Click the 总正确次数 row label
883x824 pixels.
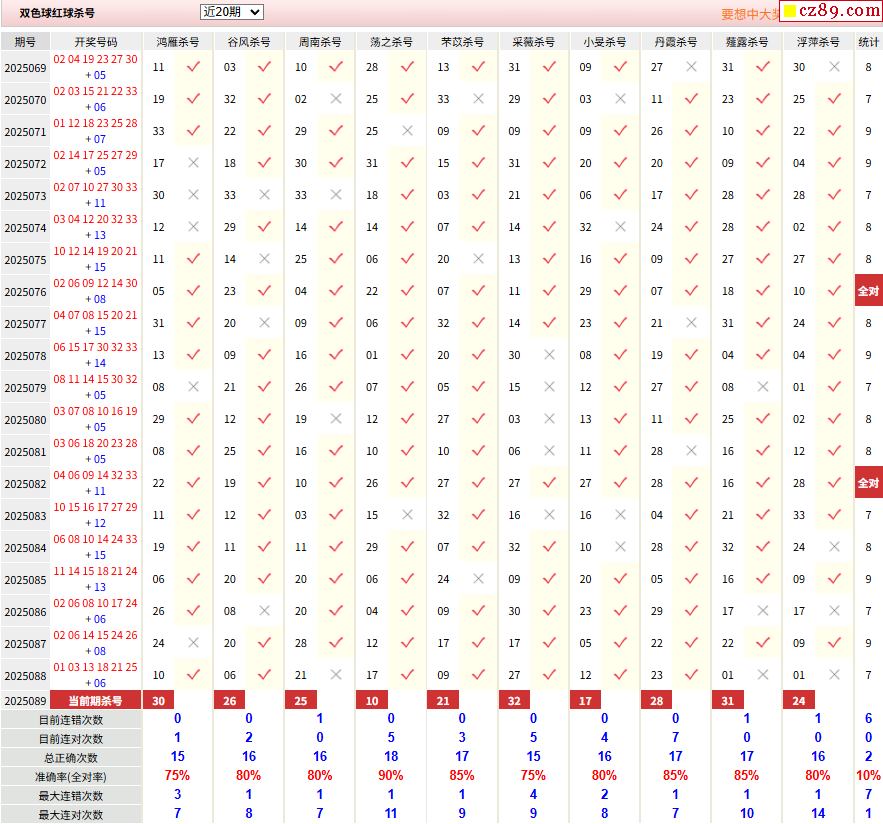pos(71,758)
